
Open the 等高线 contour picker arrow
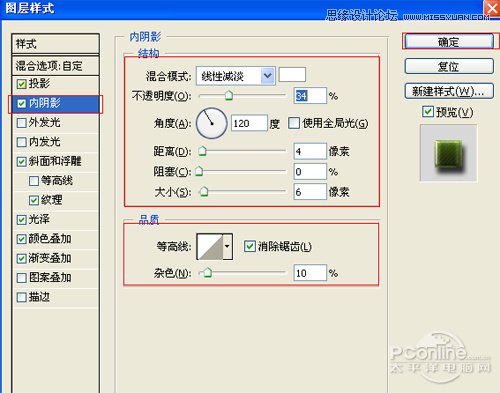click(x=227, y=247)
